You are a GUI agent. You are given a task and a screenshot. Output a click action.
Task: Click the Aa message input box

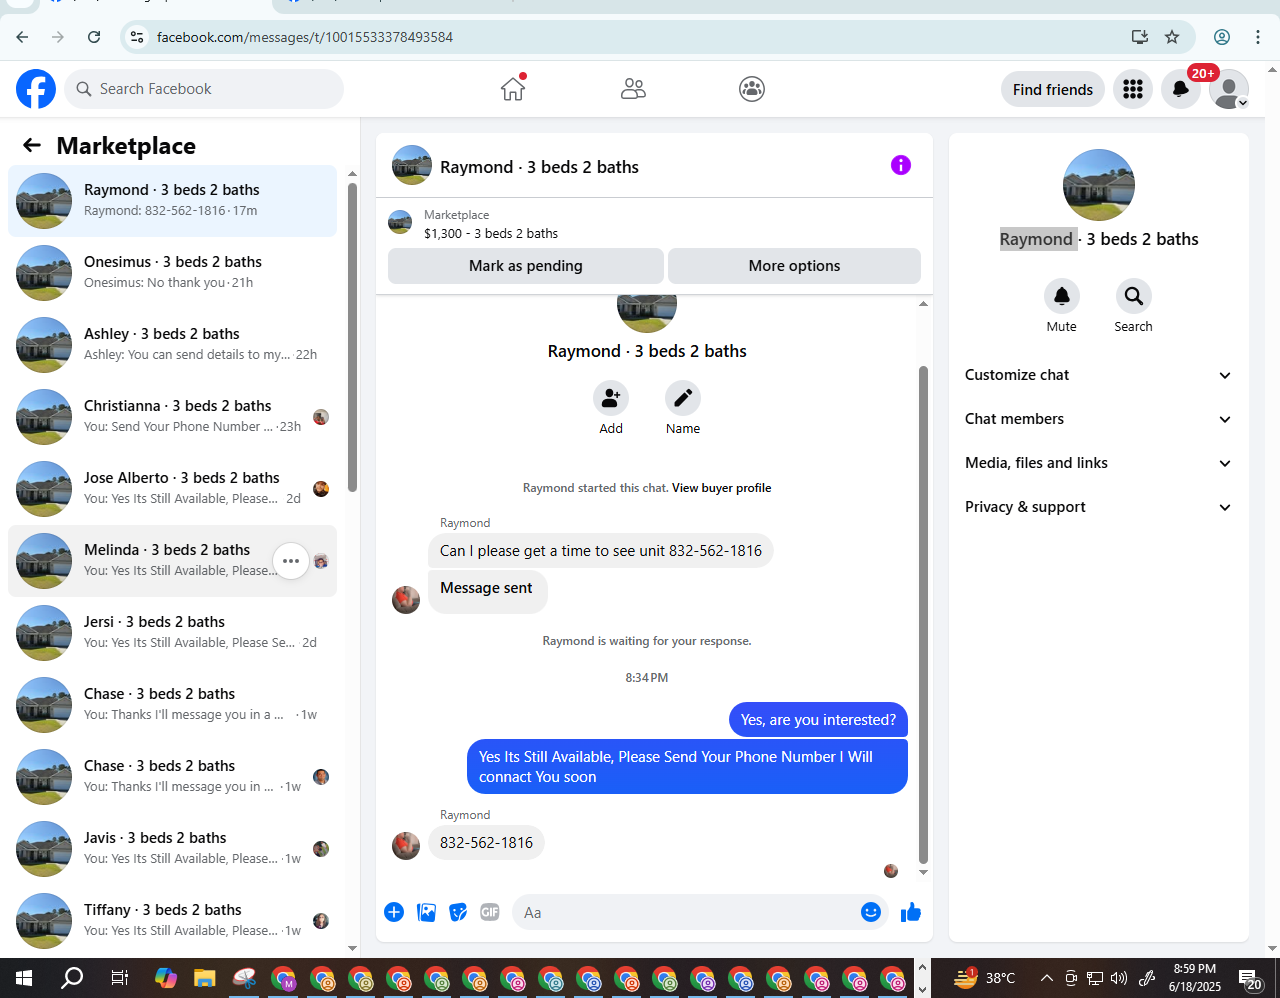tap(700, 912)
